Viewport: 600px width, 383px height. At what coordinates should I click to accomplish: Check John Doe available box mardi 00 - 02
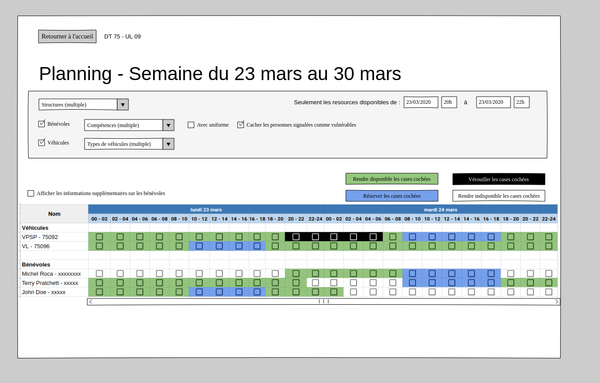(x=334, y=292)
